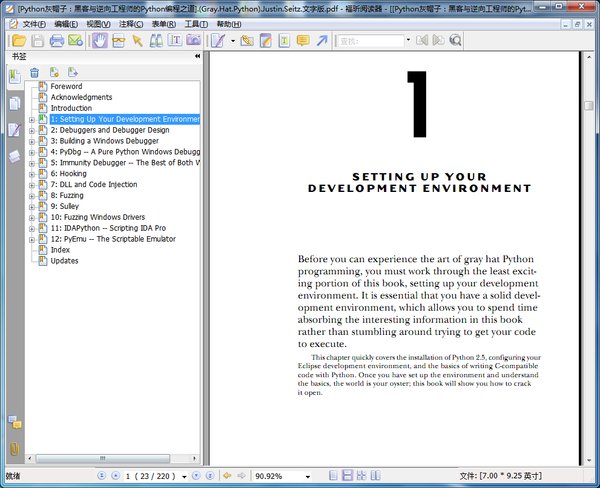Choose the Highlight tool icon
Screen dimensions: 600x488
coord(266,40)
